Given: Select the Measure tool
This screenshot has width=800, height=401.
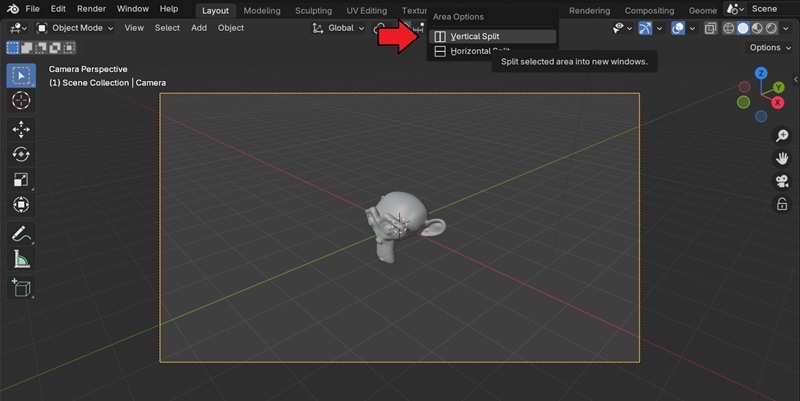Looking at the screenshot, I should (x=21, y=259).
